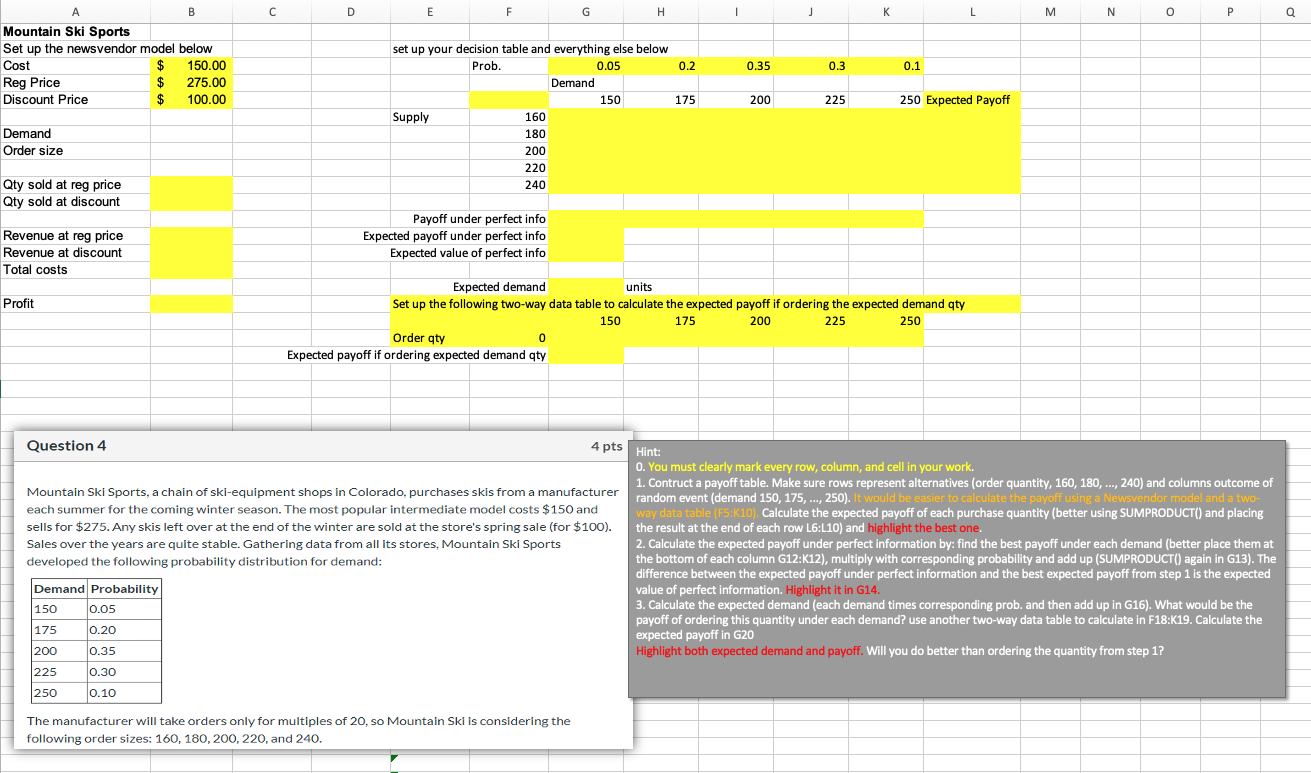Click the gray Hint text box

(x=959, y=569)
